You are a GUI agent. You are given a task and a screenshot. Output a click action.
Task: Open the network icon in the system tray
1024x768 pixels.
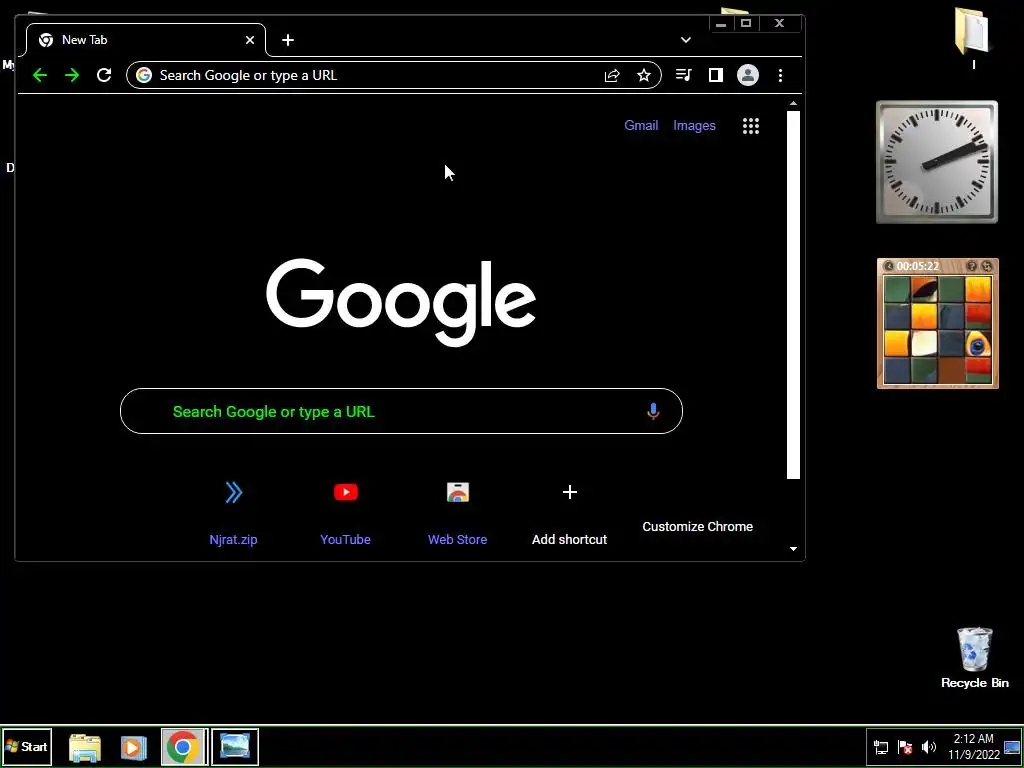coord(881,748)
